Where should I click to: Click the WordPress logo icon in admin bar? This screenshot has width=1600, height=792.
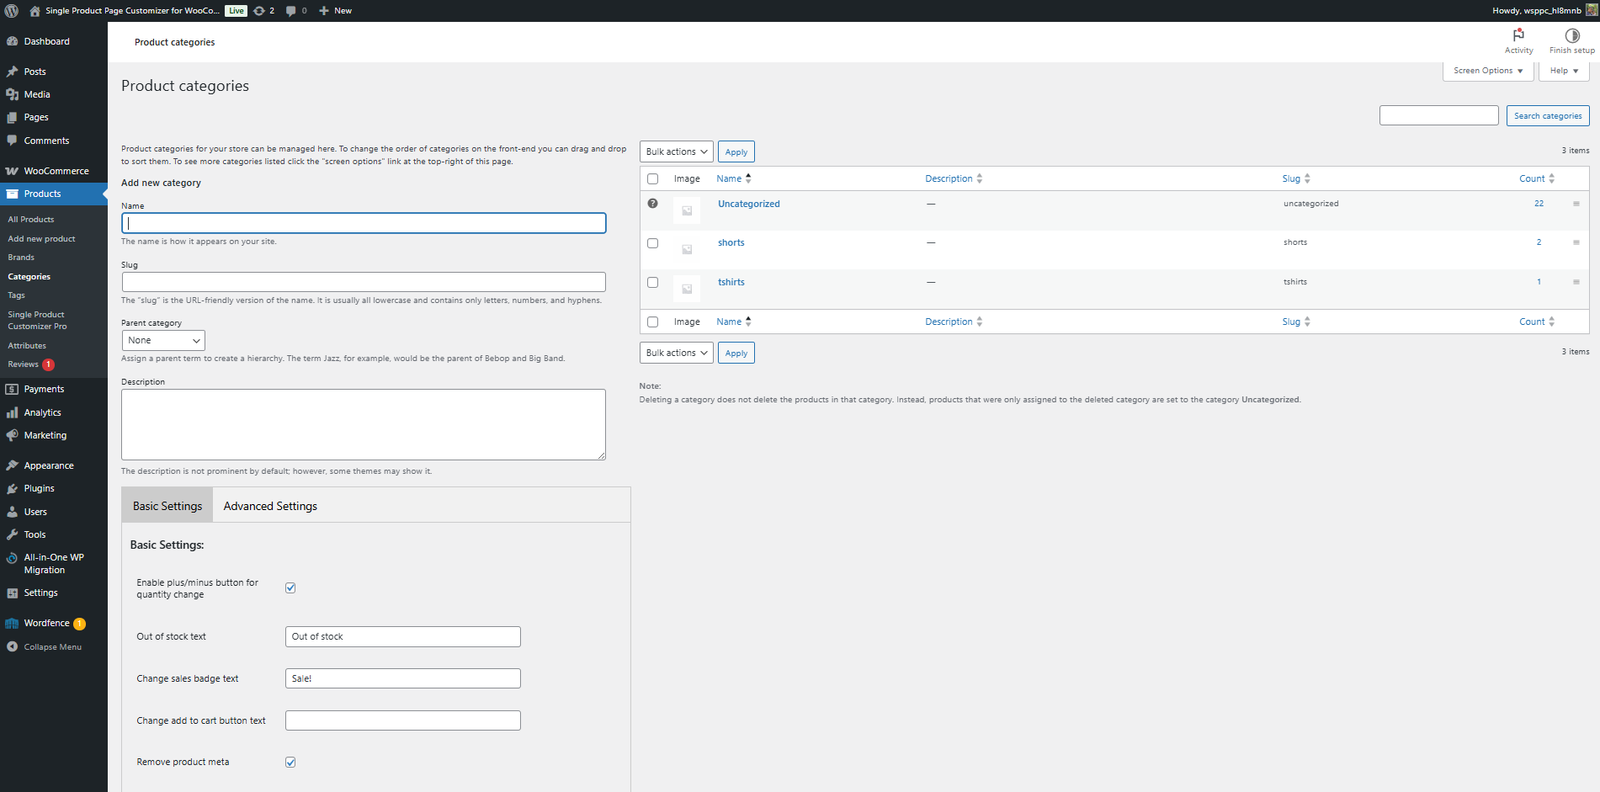[x=12, y=11]
